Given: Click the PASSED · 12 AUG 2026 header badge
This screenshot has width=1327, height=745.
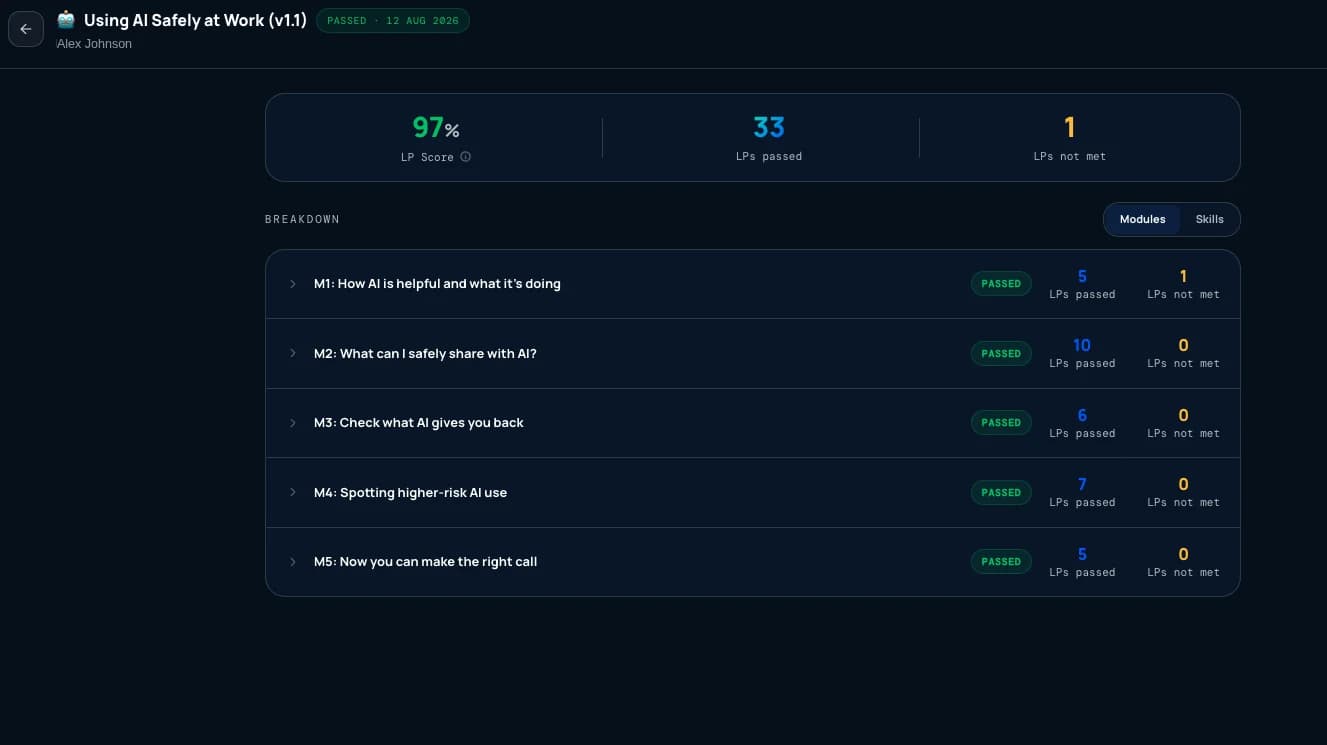Looking at the screenshot, I should [x=393, y=20].
